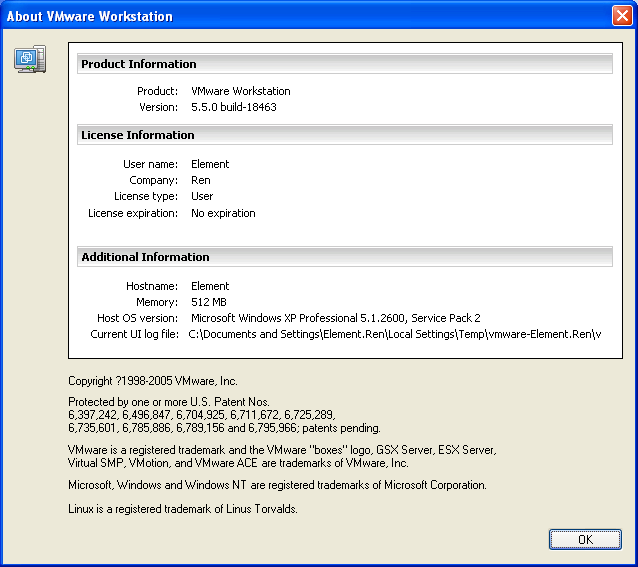Click the Company value Ren
Viewport: 638px width, 567px height.
tap(201, 180)
